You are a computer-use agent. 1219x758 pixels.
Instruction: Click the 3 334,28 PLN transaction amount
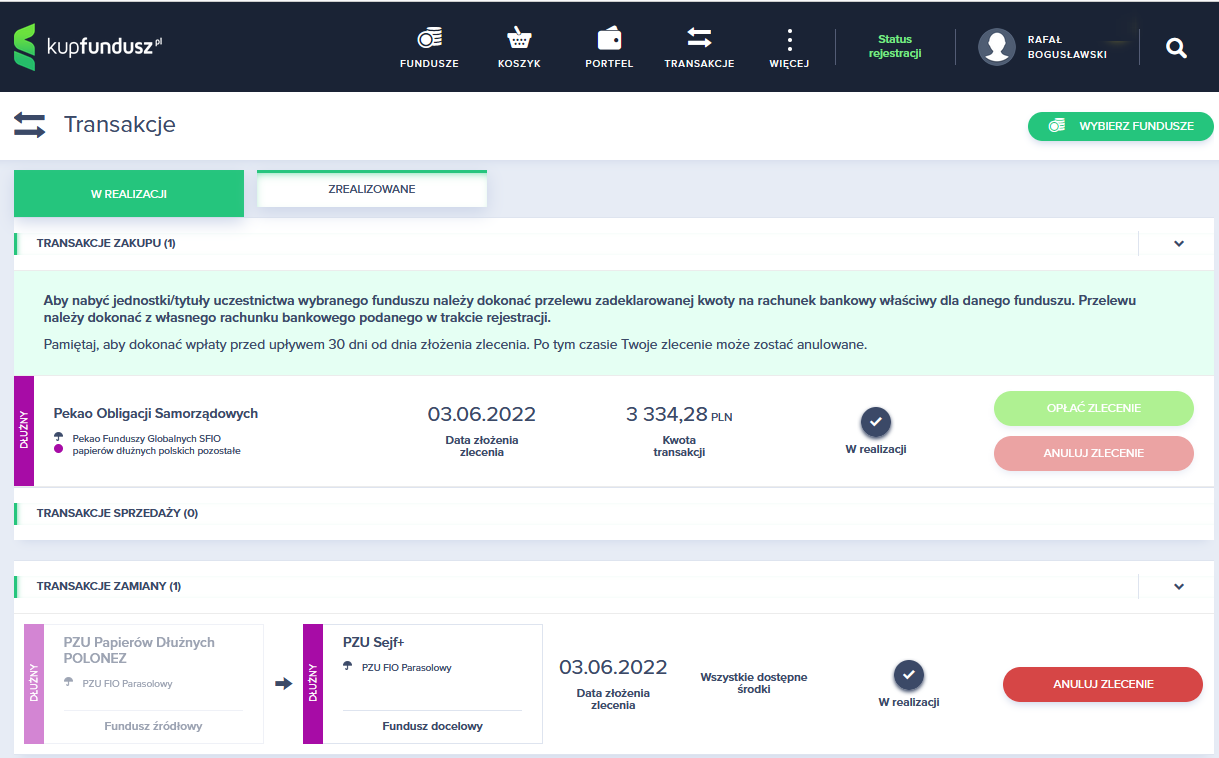point(680,414)
